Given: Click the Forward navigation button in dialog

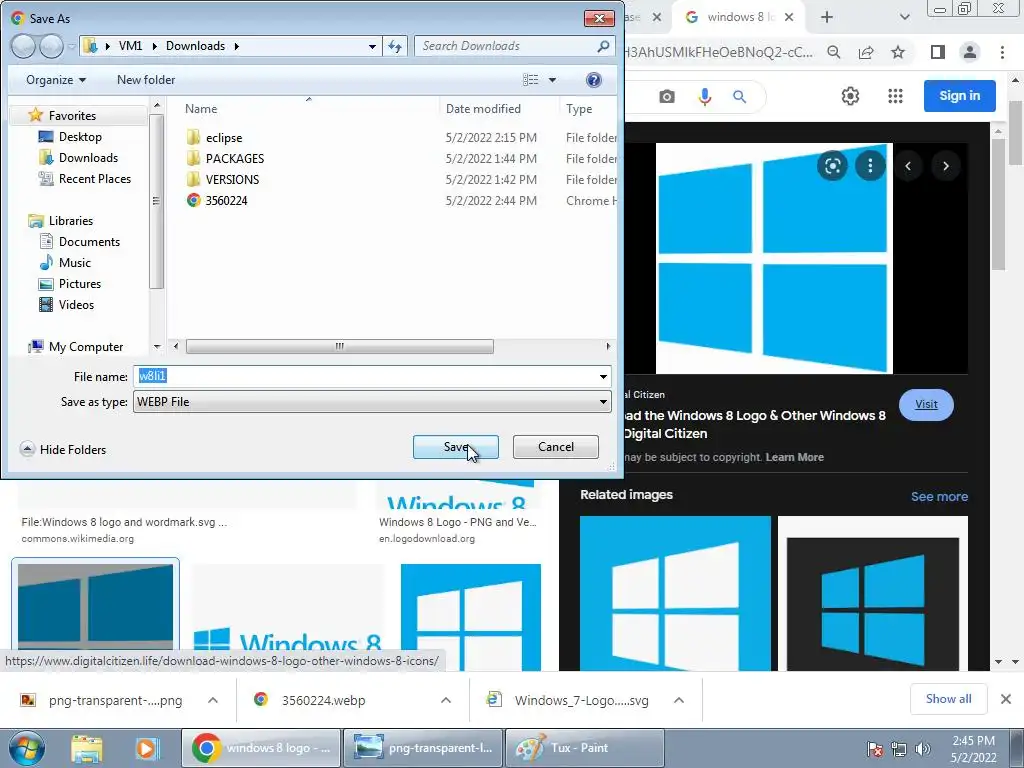Looking at the screenshot, I should [x=50, y=46].
